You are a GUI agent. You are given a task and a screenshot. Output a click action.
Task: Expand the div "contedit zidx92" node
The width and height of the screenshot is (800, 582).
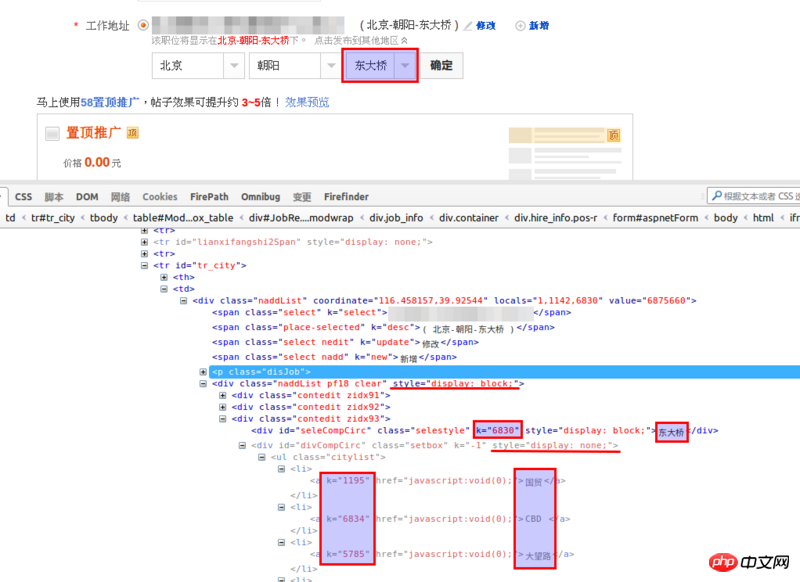[222, 407]
